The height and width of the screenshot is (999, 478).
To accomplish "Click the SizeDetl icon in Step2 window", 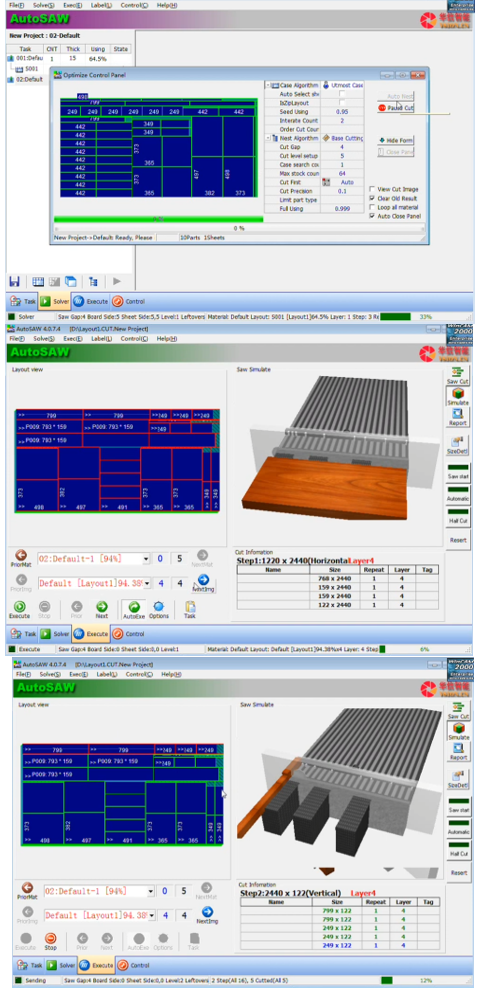I will pyautogui.click(x=458, y=779).
